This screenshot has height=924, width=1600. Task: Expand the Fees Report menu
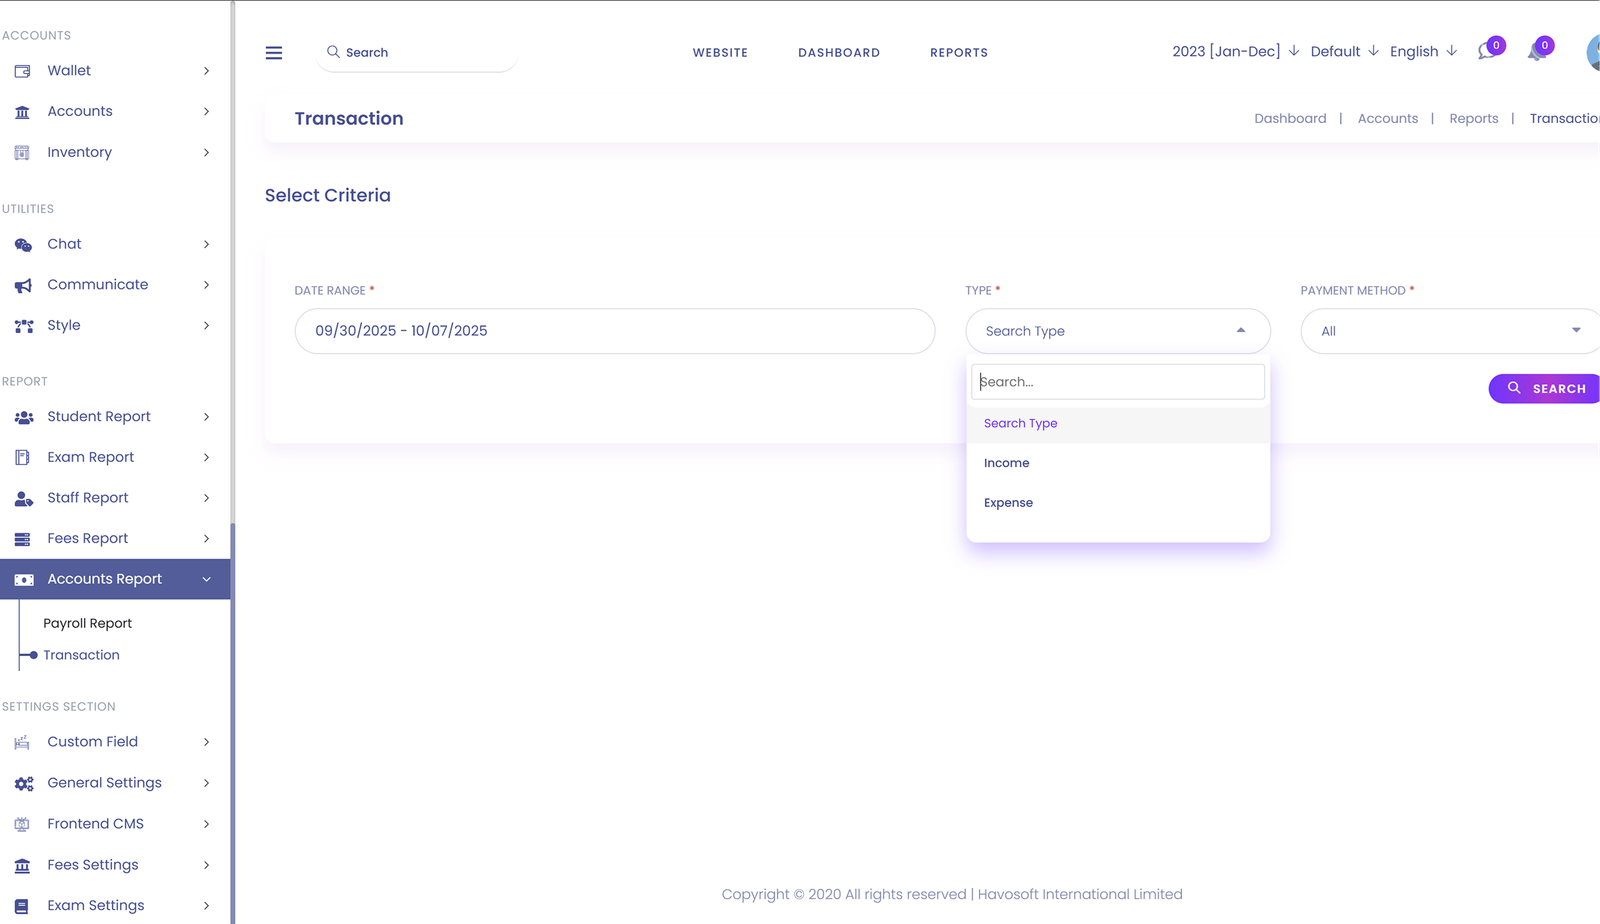(115, 538)
